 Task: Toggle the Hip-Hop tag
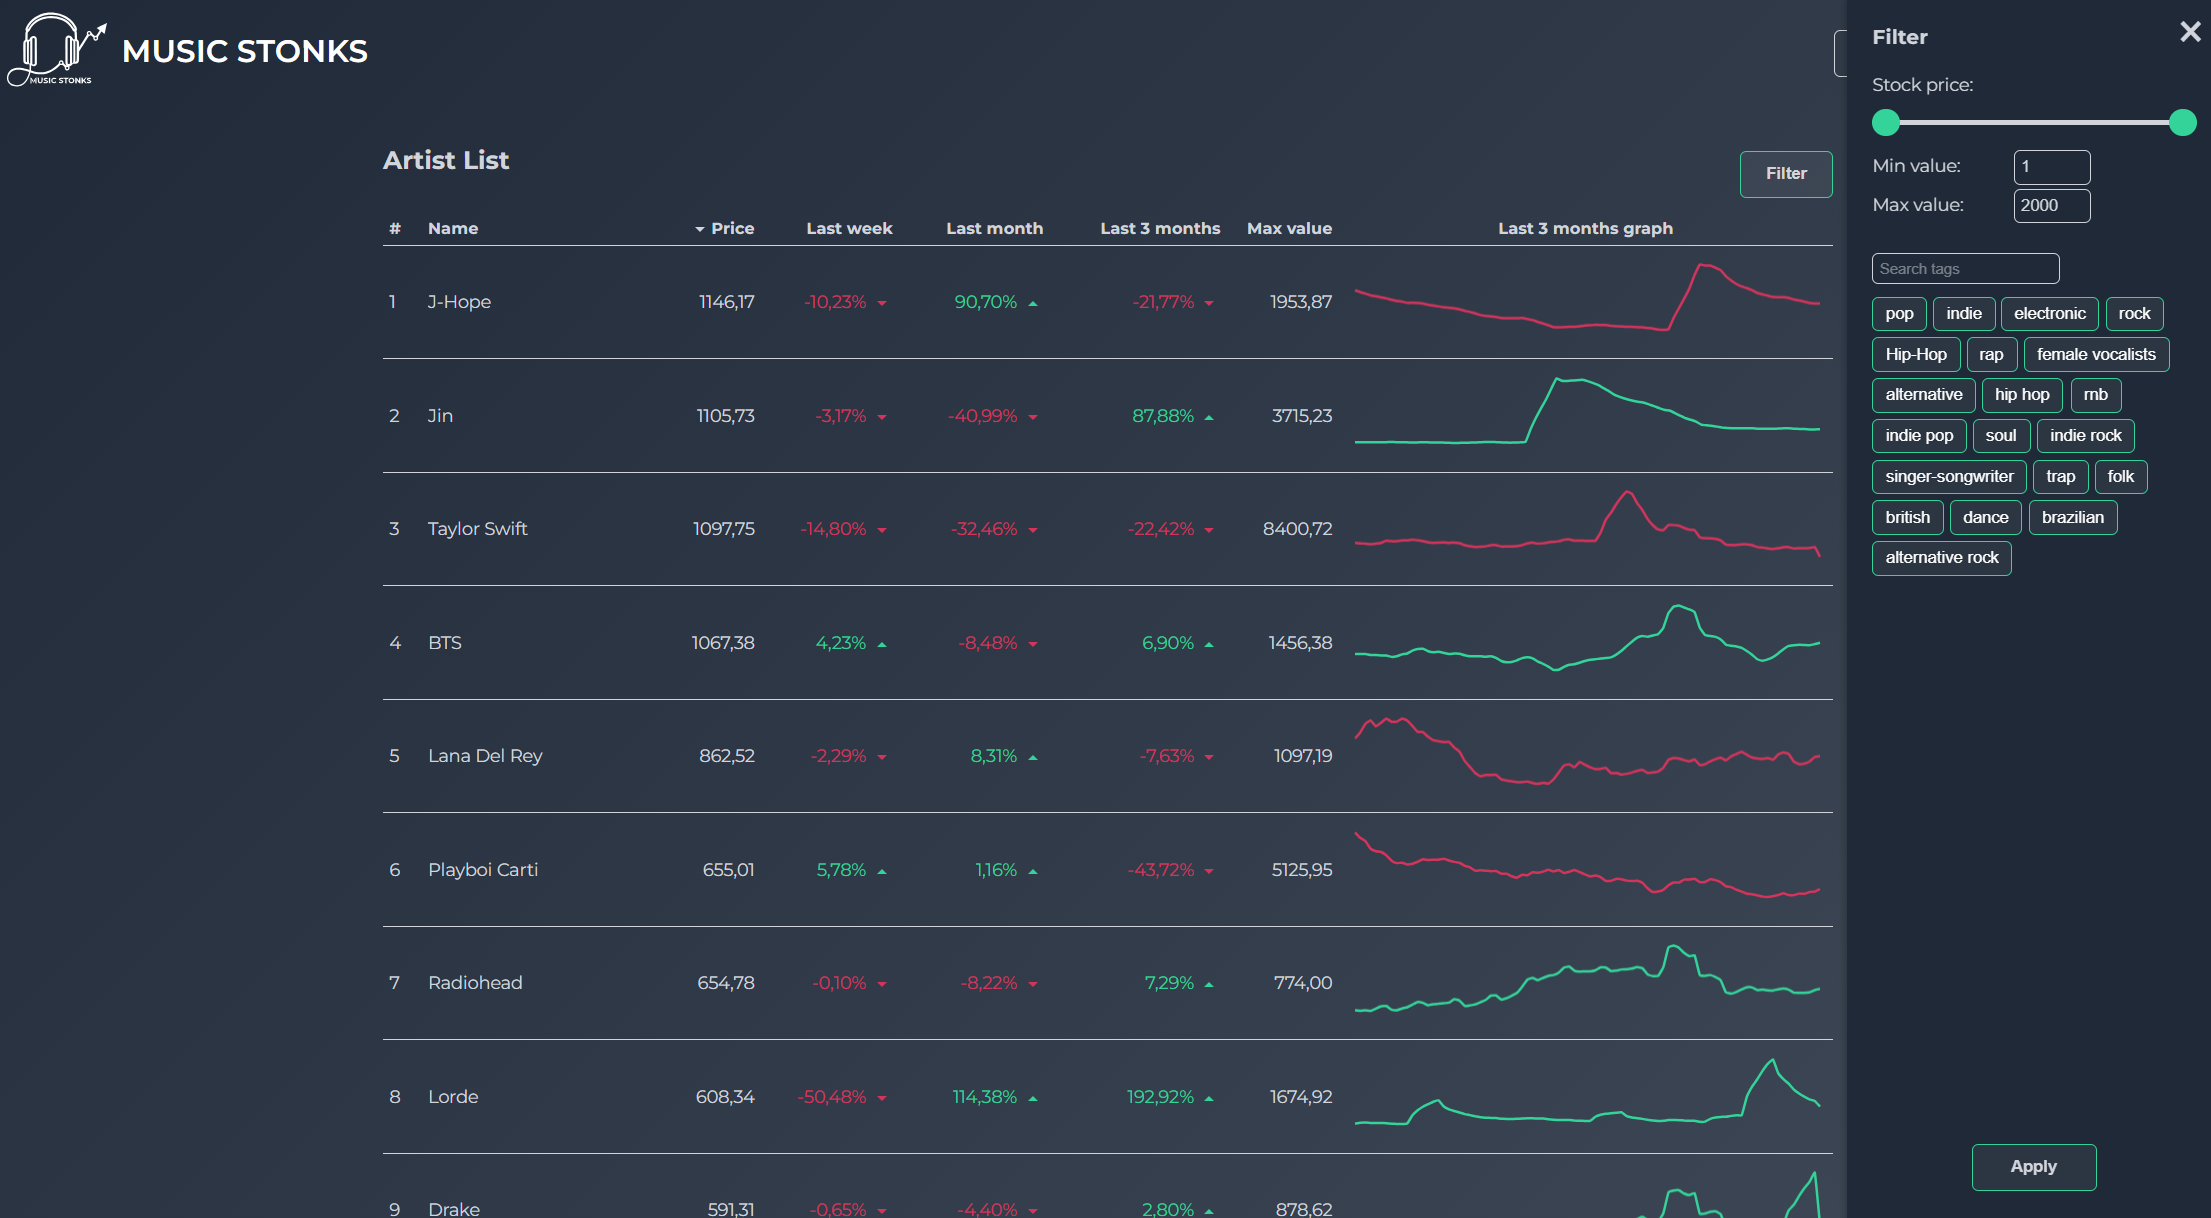click(x=1916, y=355)
